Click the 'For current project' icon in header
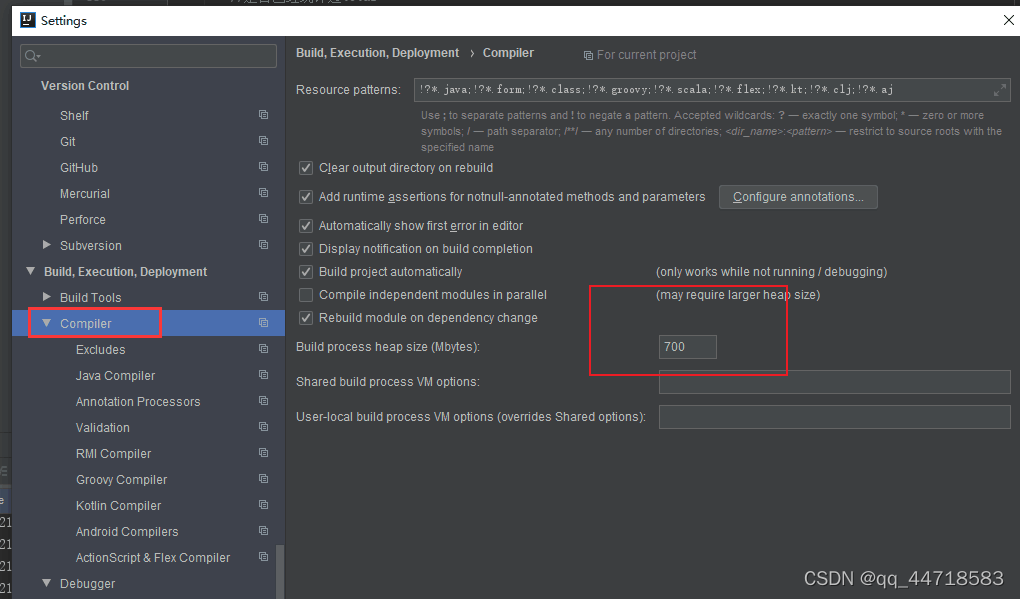The width and height of the screenshot is (1020, 599). (x=588, y=54)
